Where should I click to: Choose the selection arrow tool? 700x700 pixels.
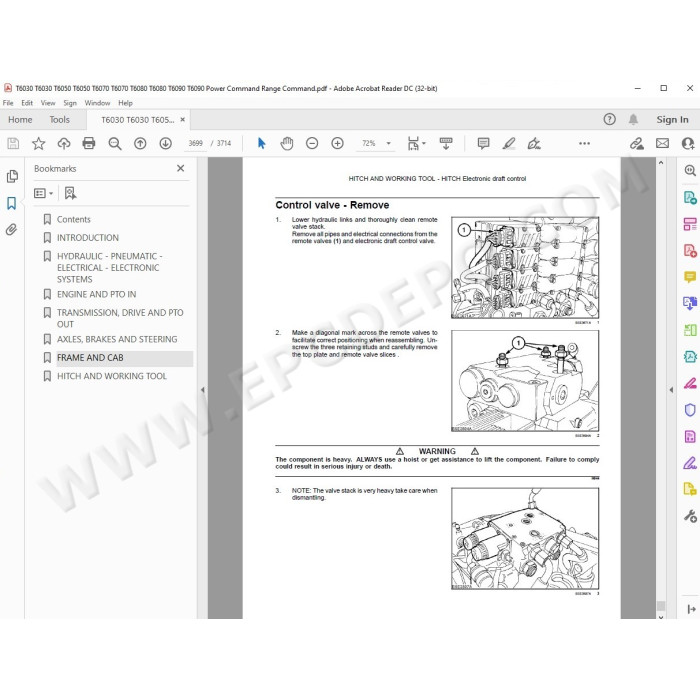[x=262, y=143]
